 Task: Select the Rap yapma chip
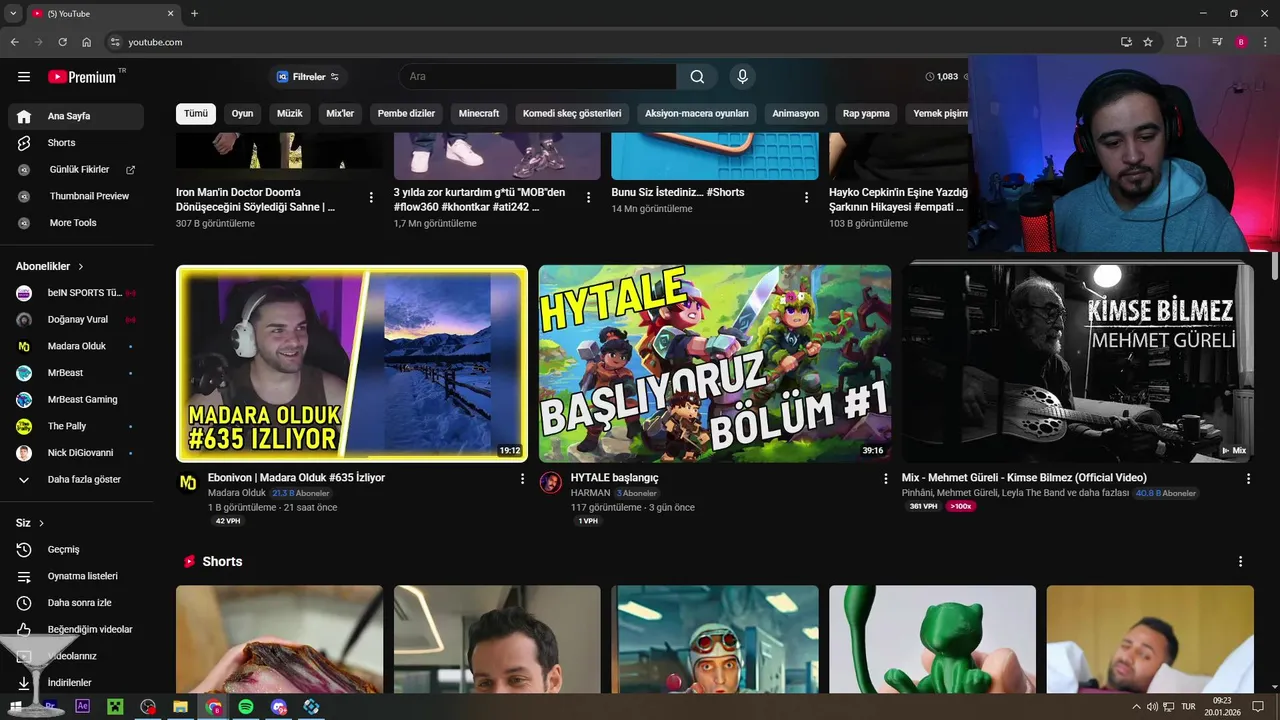866,113
